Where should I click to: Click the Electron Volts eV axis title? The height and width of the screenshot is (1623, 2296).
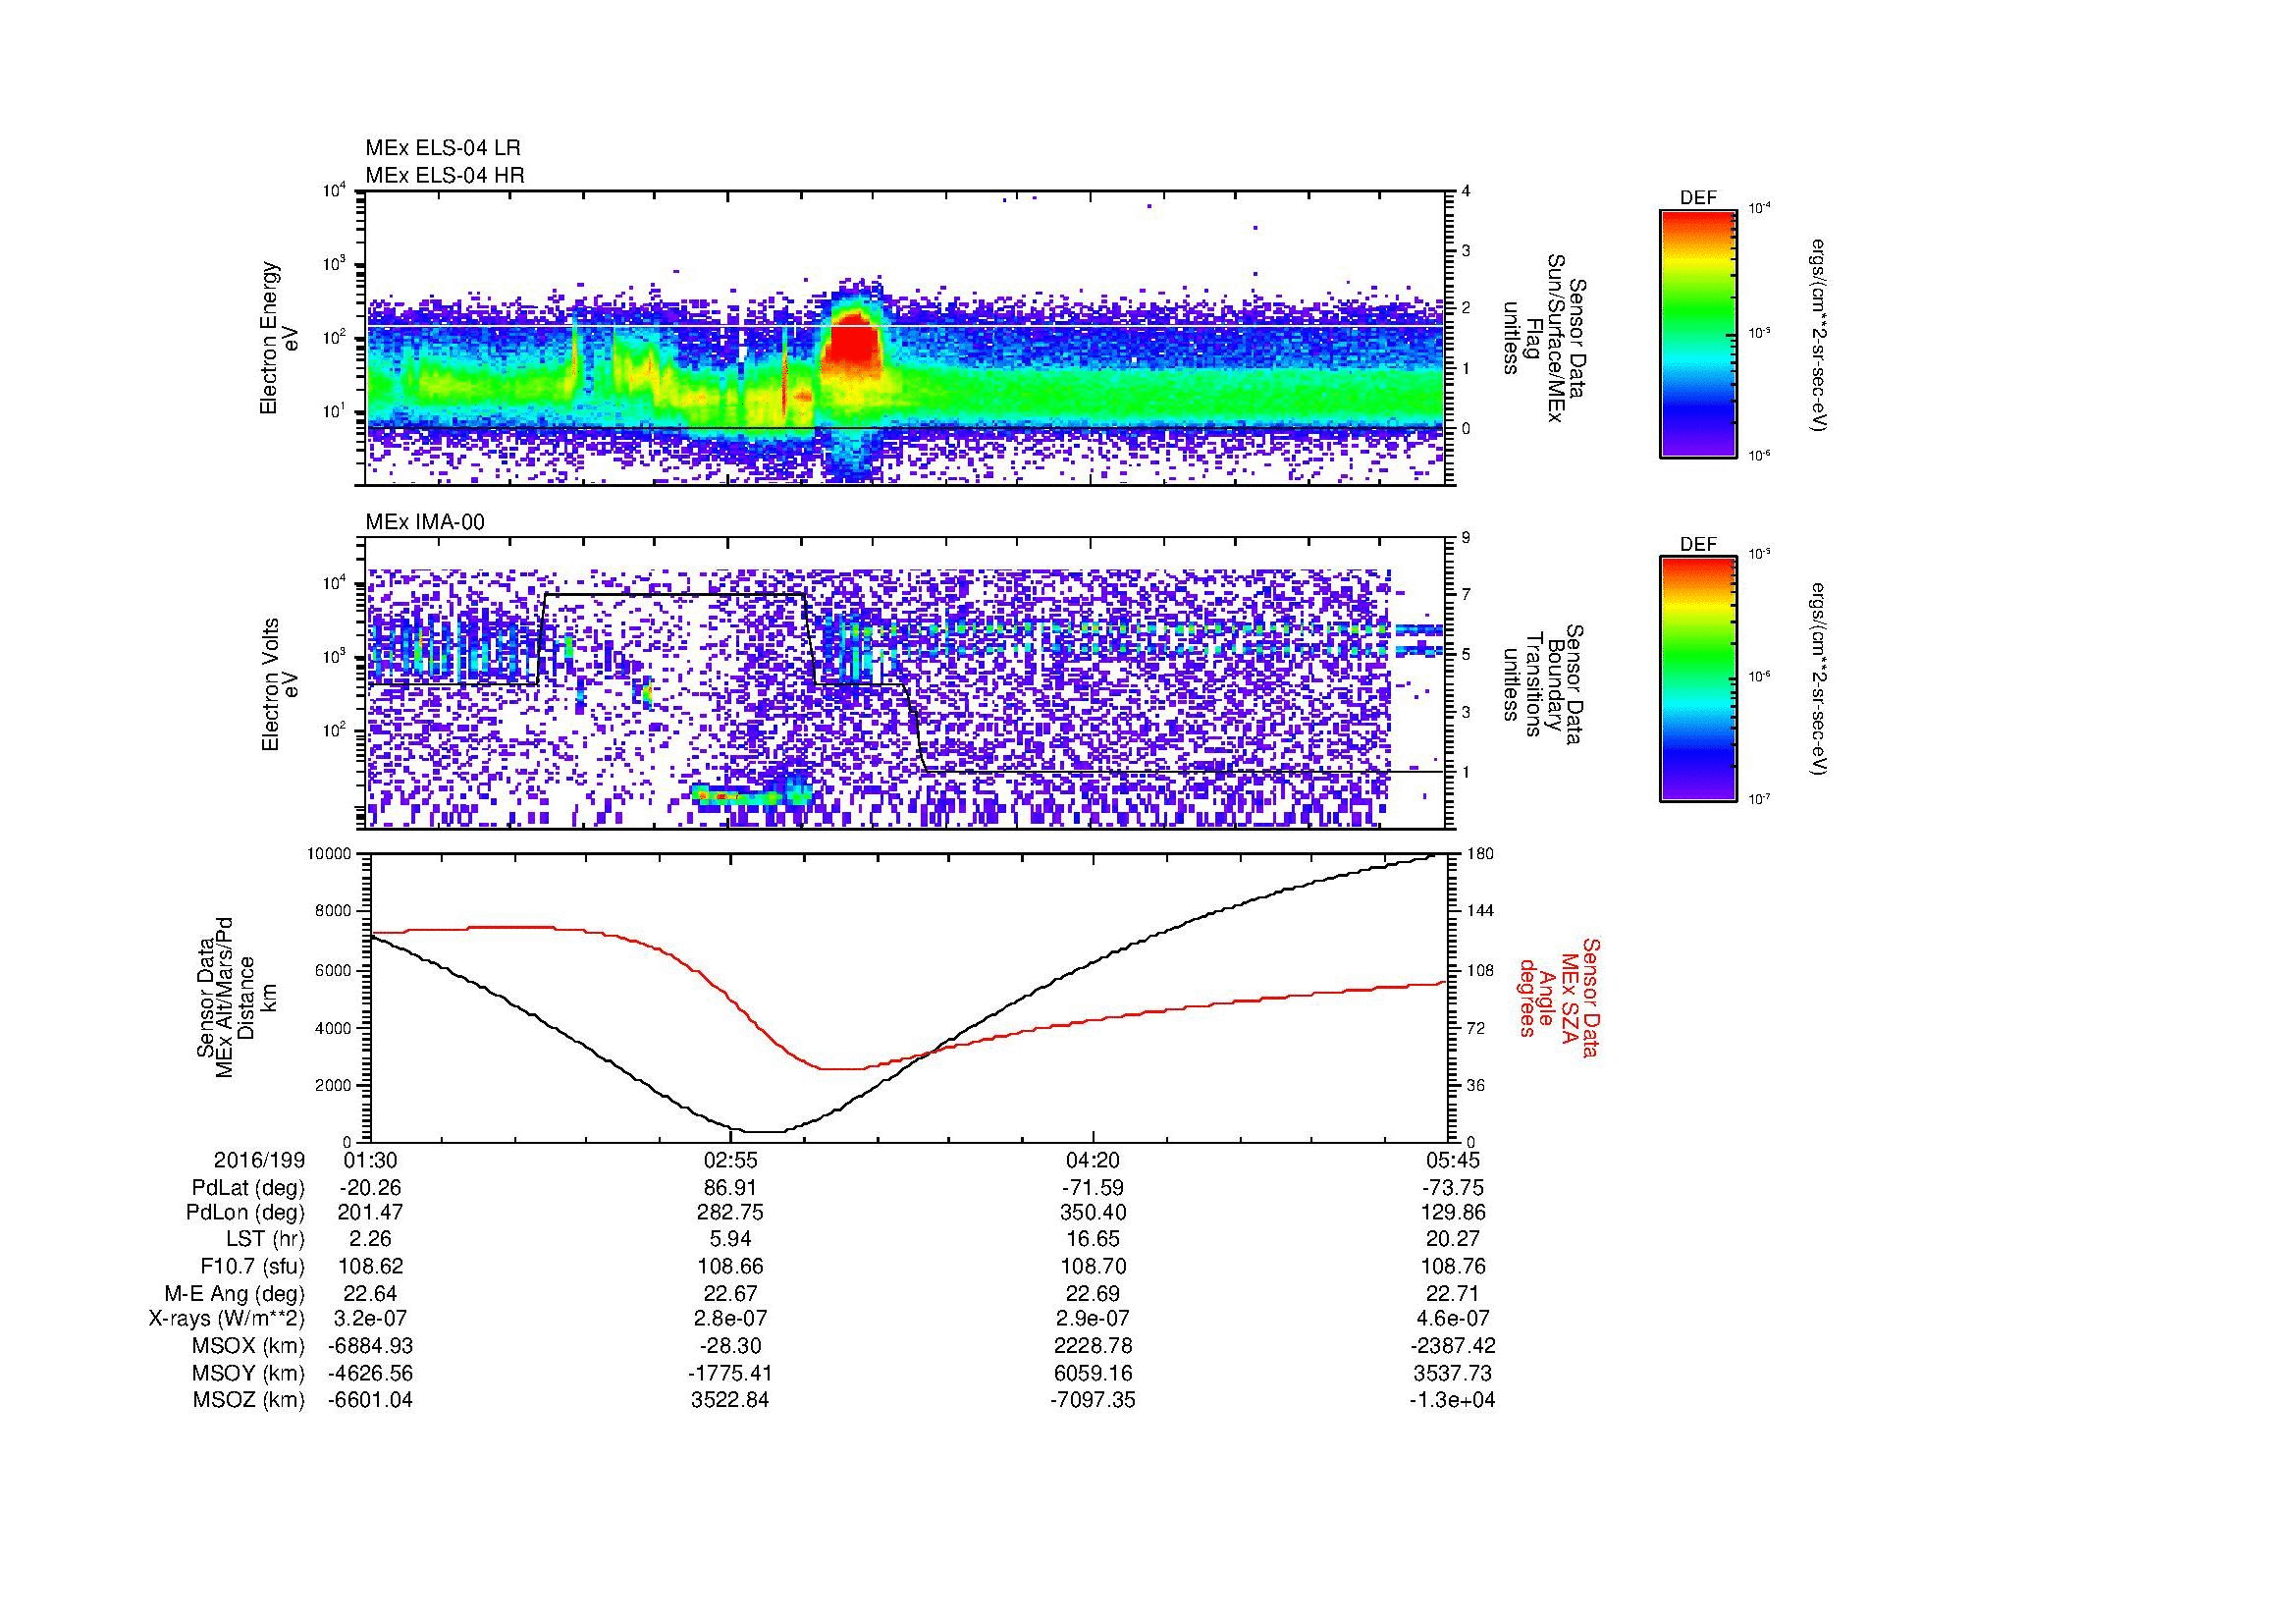[280, 684]
